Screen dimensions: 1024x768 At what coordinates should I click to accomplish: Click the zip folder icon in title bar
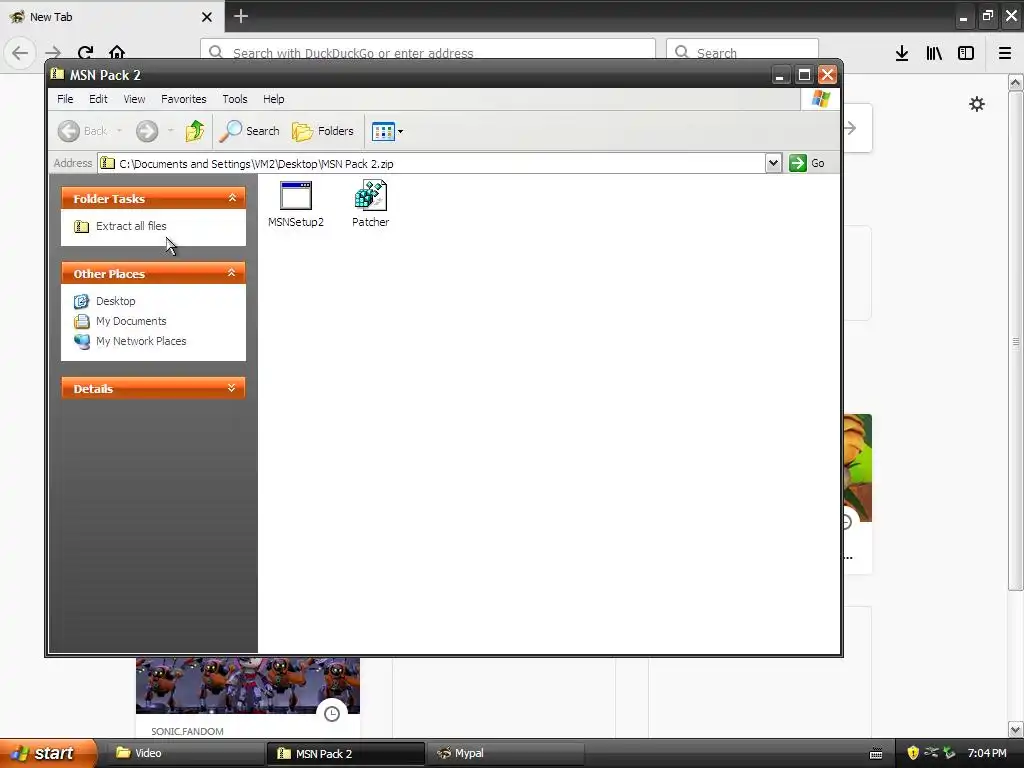[57, 74]
